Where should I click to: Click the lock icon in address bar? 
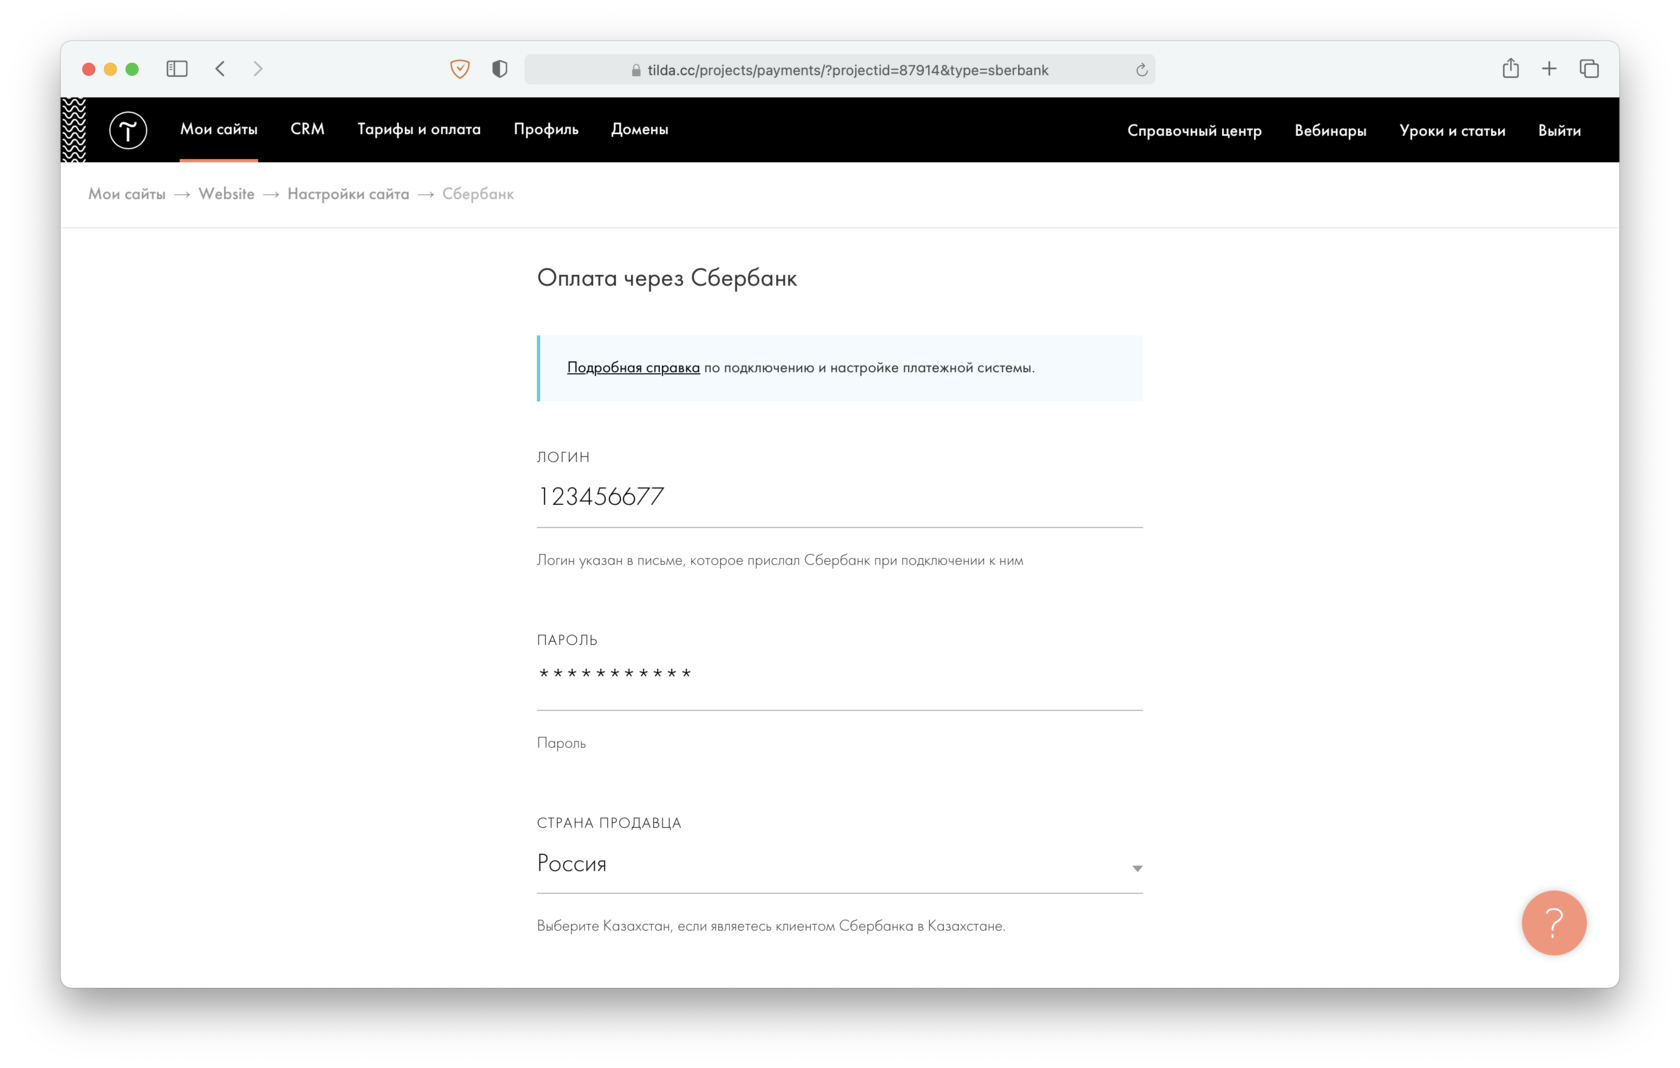click(x=636, y=70)
